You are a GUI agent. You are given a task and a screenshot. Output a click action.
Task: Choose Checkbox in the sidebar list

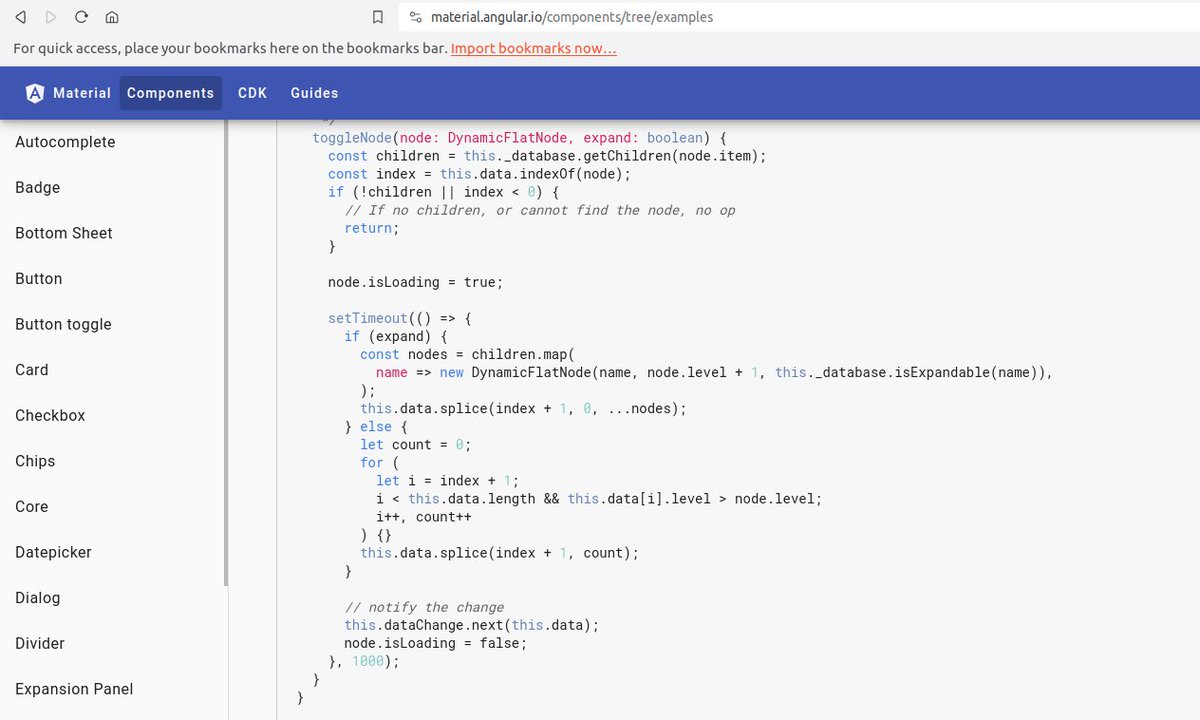pyautogui.click(x=50, y=415)
